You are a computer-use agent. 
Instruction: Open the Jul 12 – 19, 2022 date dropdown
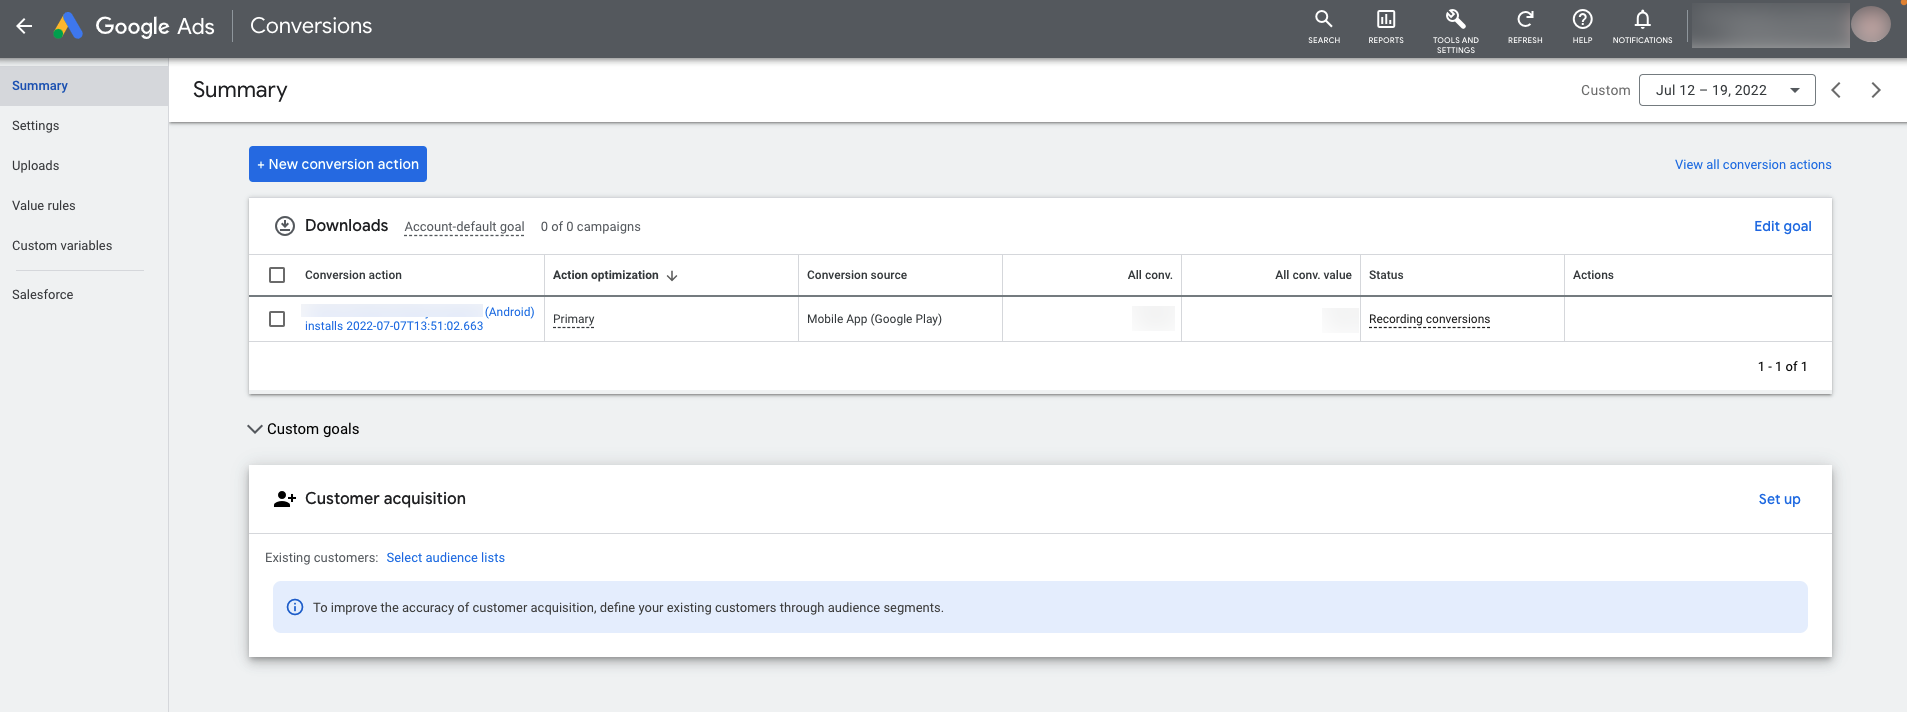click(1726, 90)
